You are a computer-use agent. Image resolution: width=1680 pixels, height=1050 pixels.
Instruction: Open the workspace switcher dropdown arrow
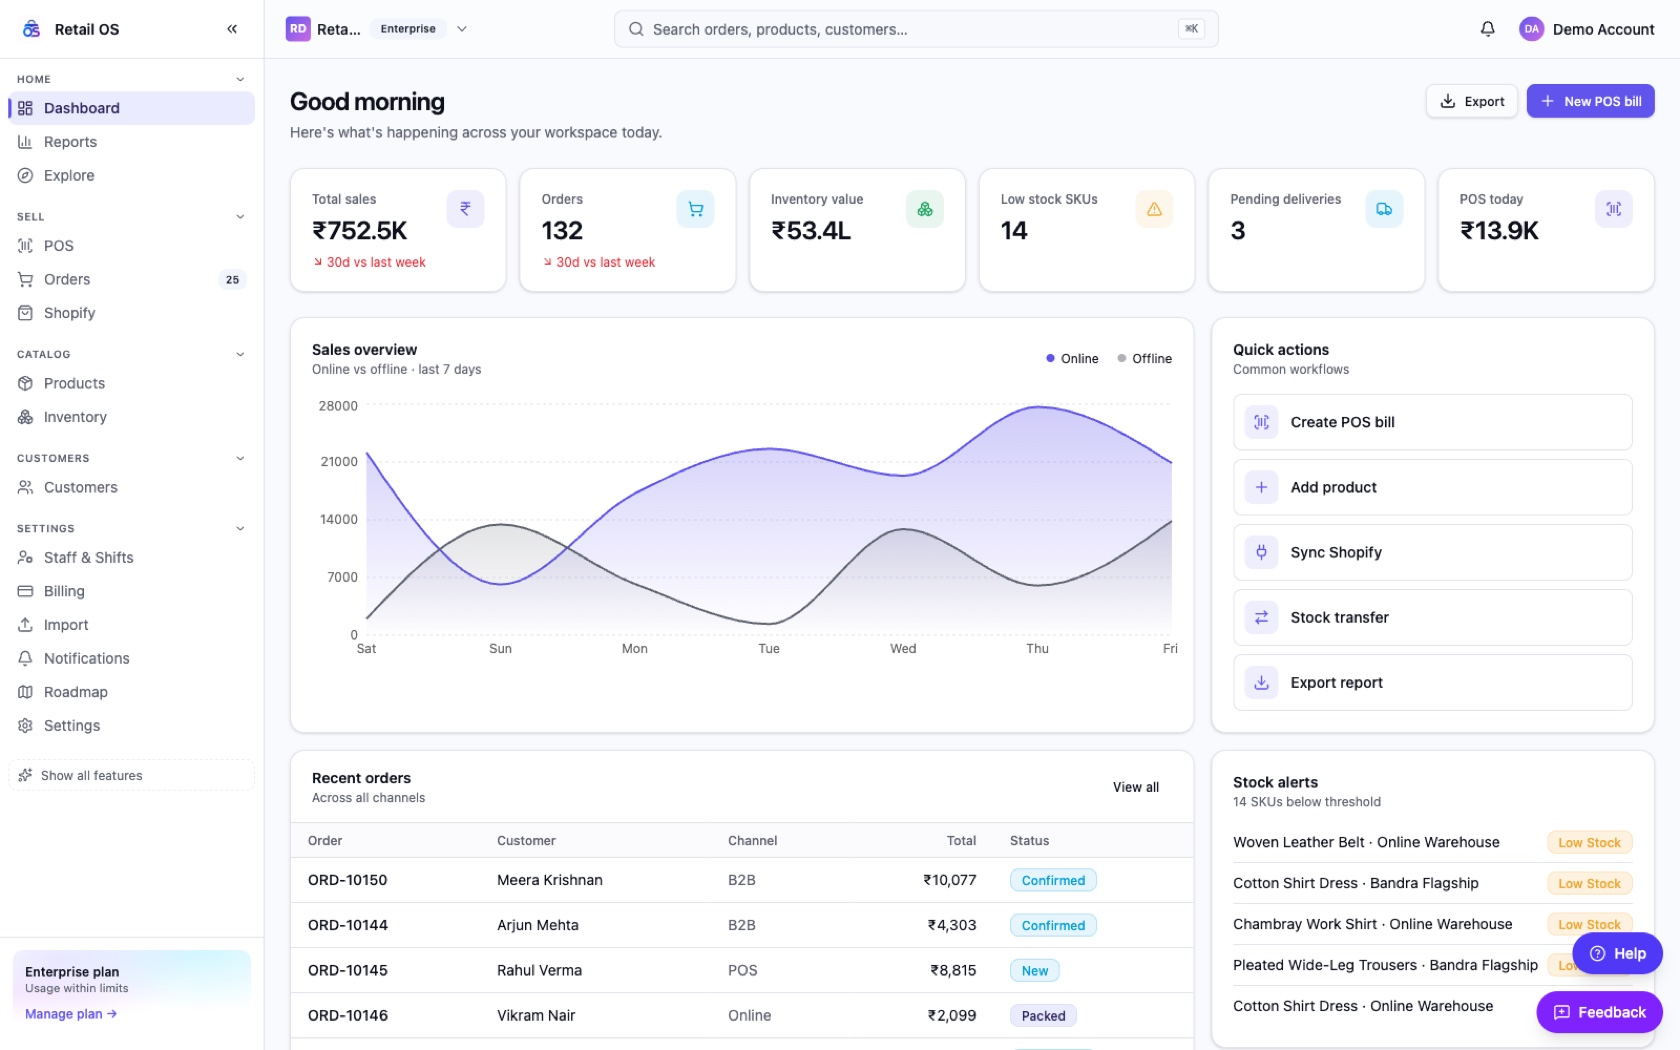click(x=462, y=29)
